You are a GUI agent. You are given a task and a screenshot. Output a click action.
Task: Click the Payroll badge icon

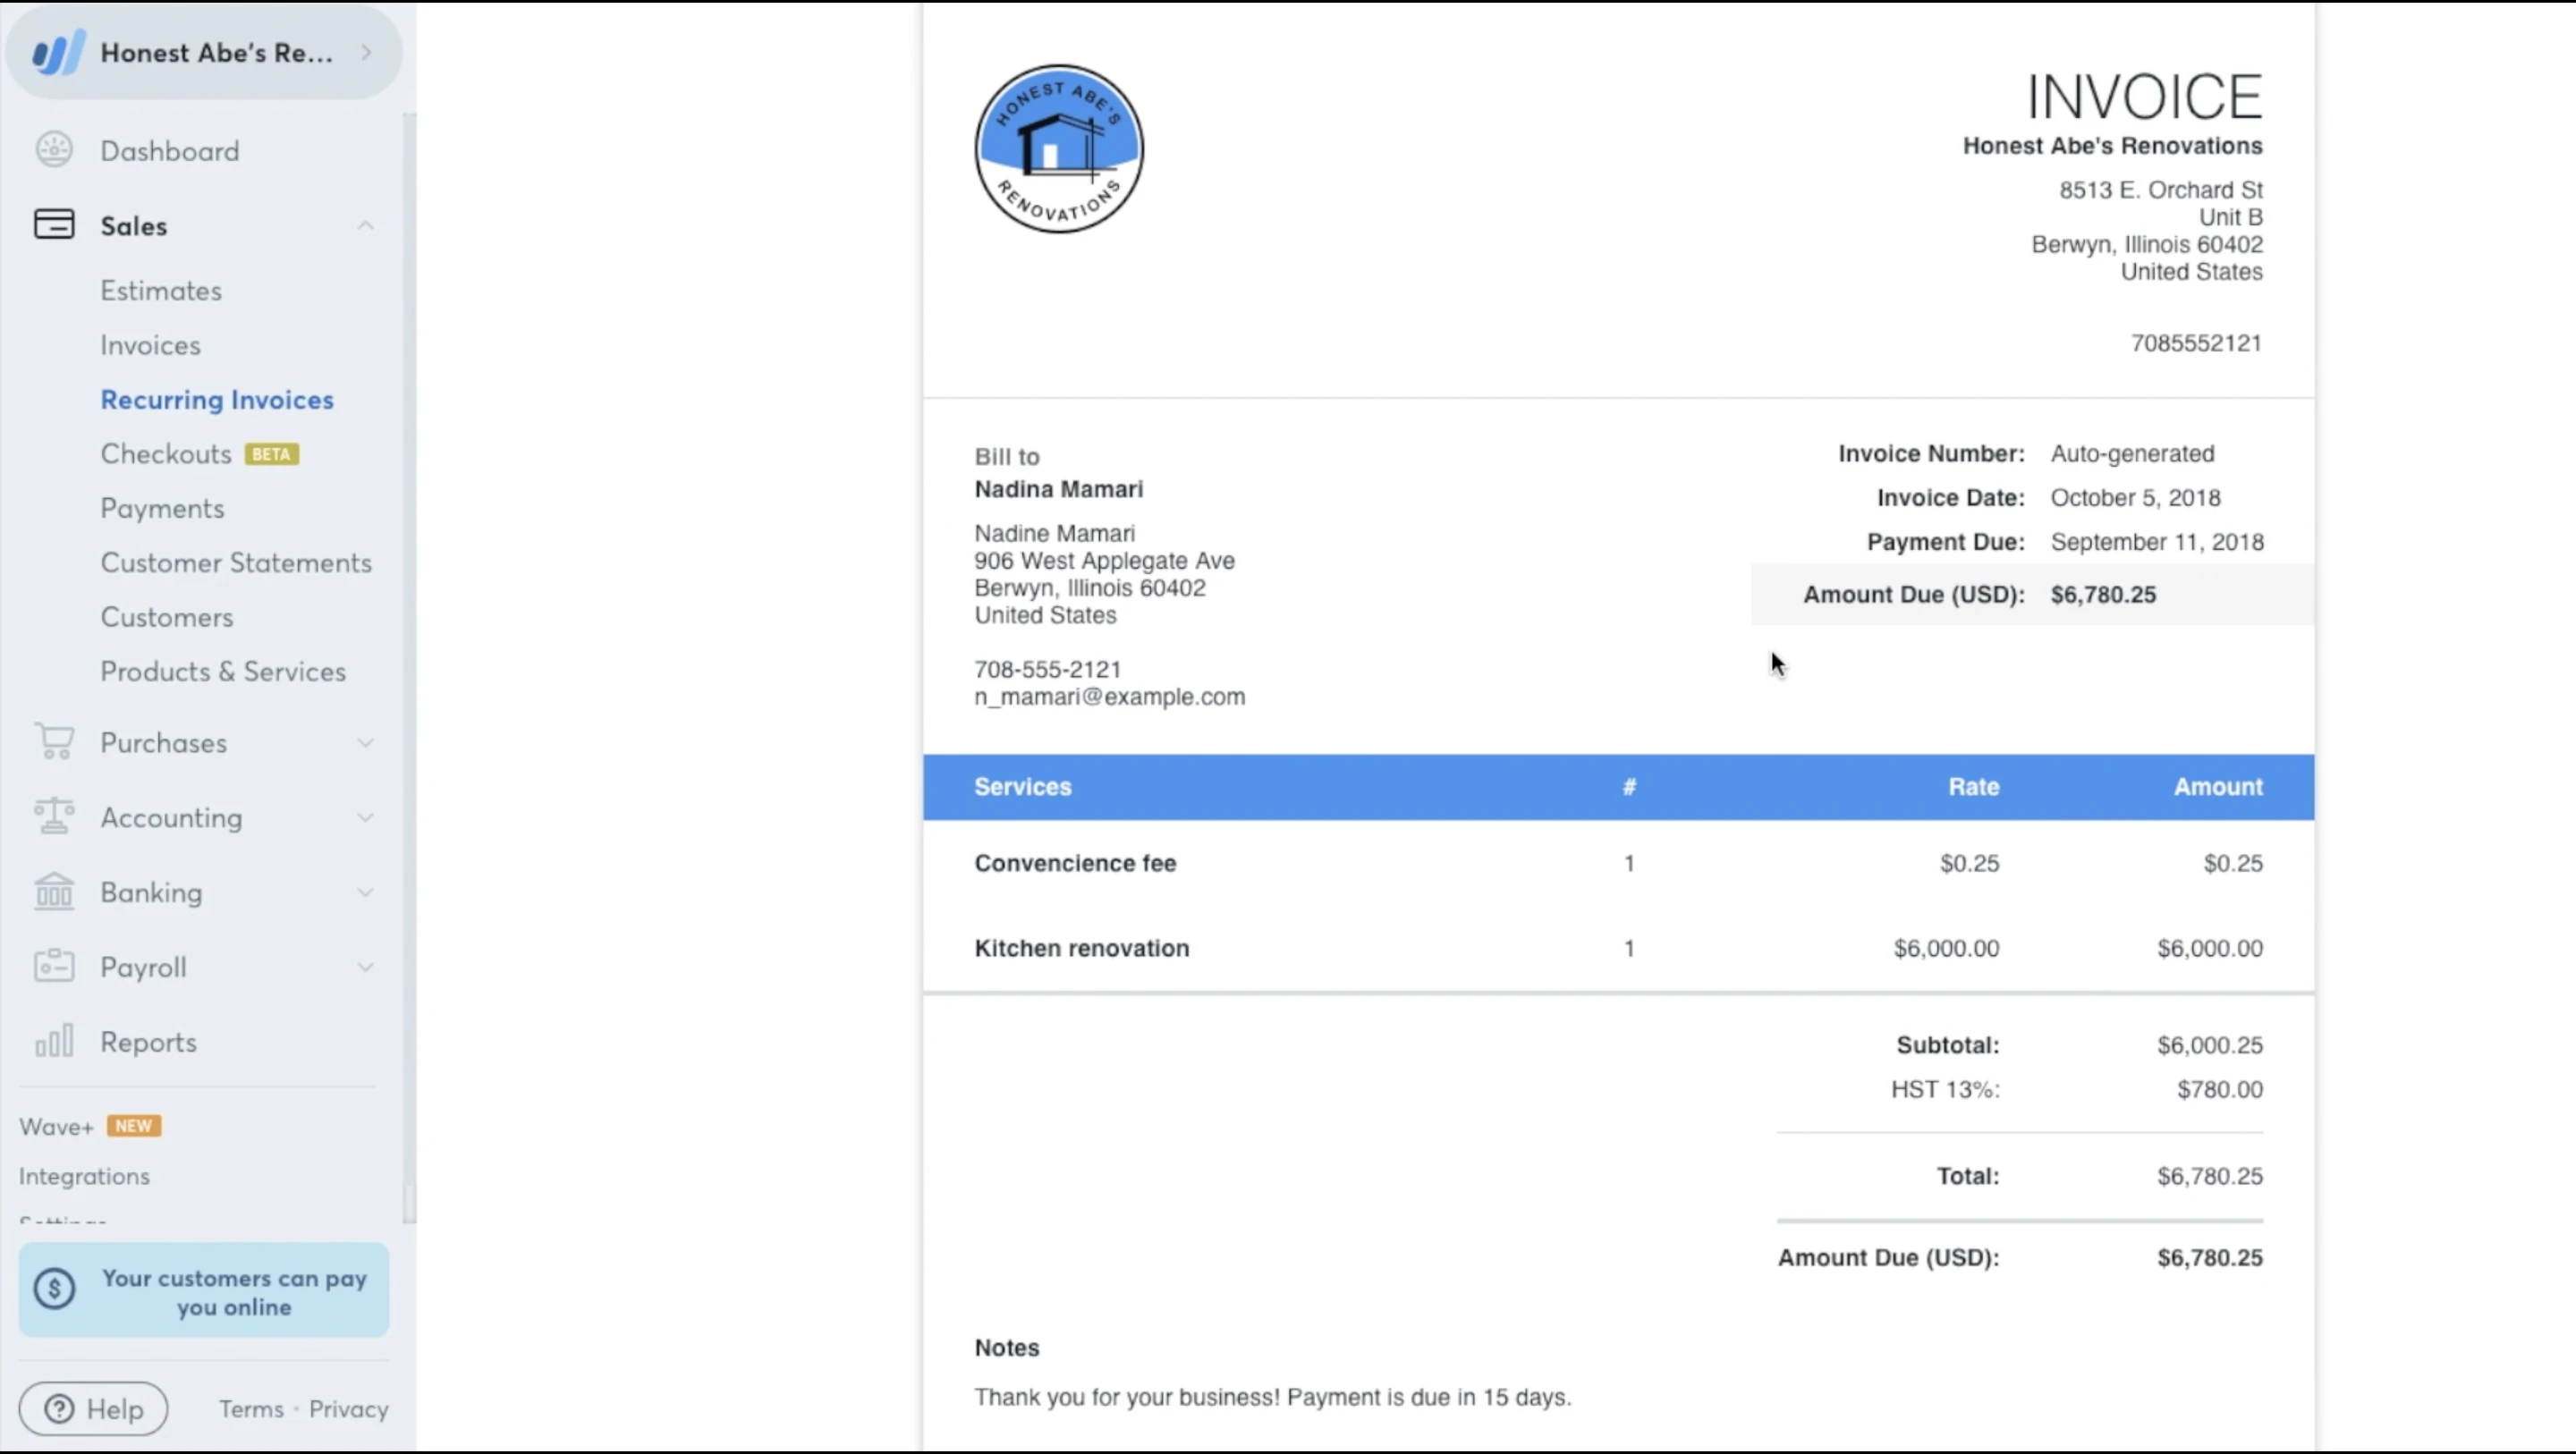[54, 967]
